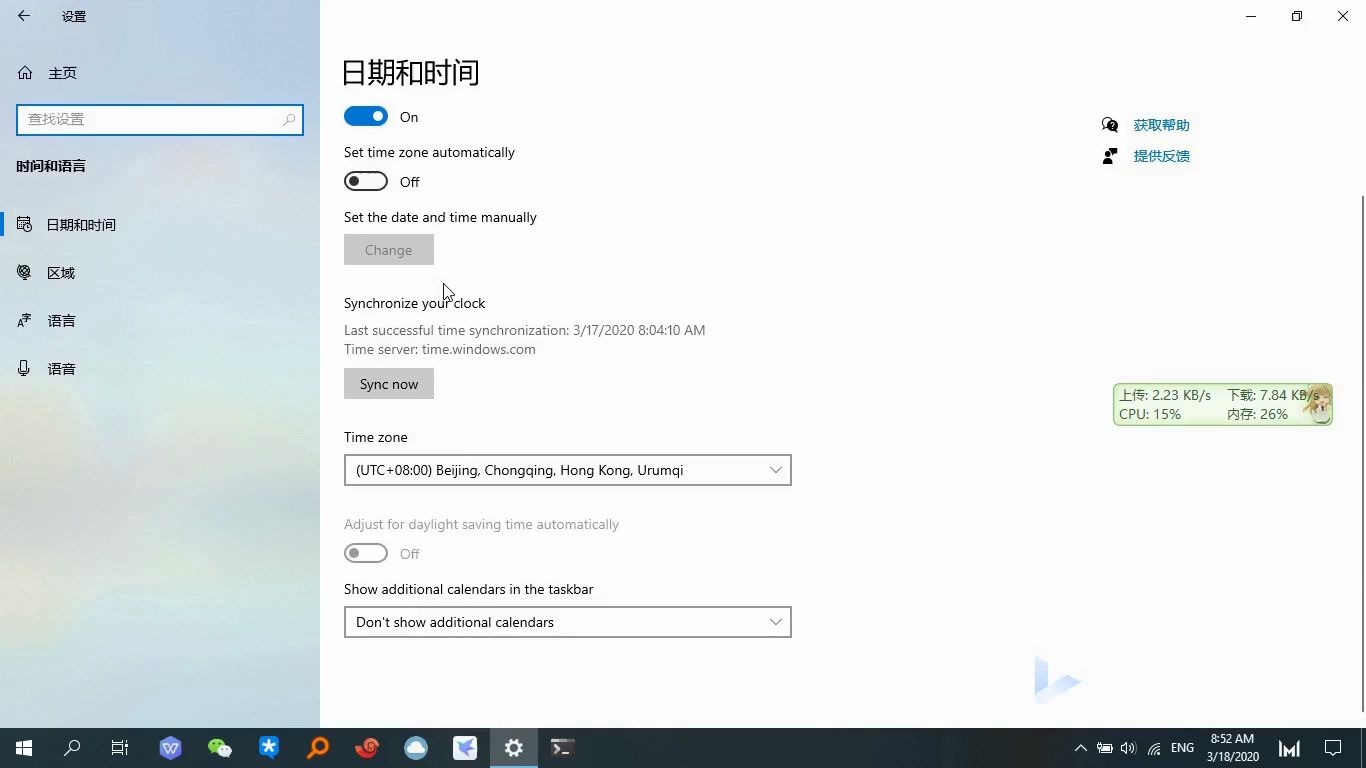The width and height of the screenshot is (1366, 768).
Task: Launch the WPS Office taskbar icon
Action: (170, 747)
